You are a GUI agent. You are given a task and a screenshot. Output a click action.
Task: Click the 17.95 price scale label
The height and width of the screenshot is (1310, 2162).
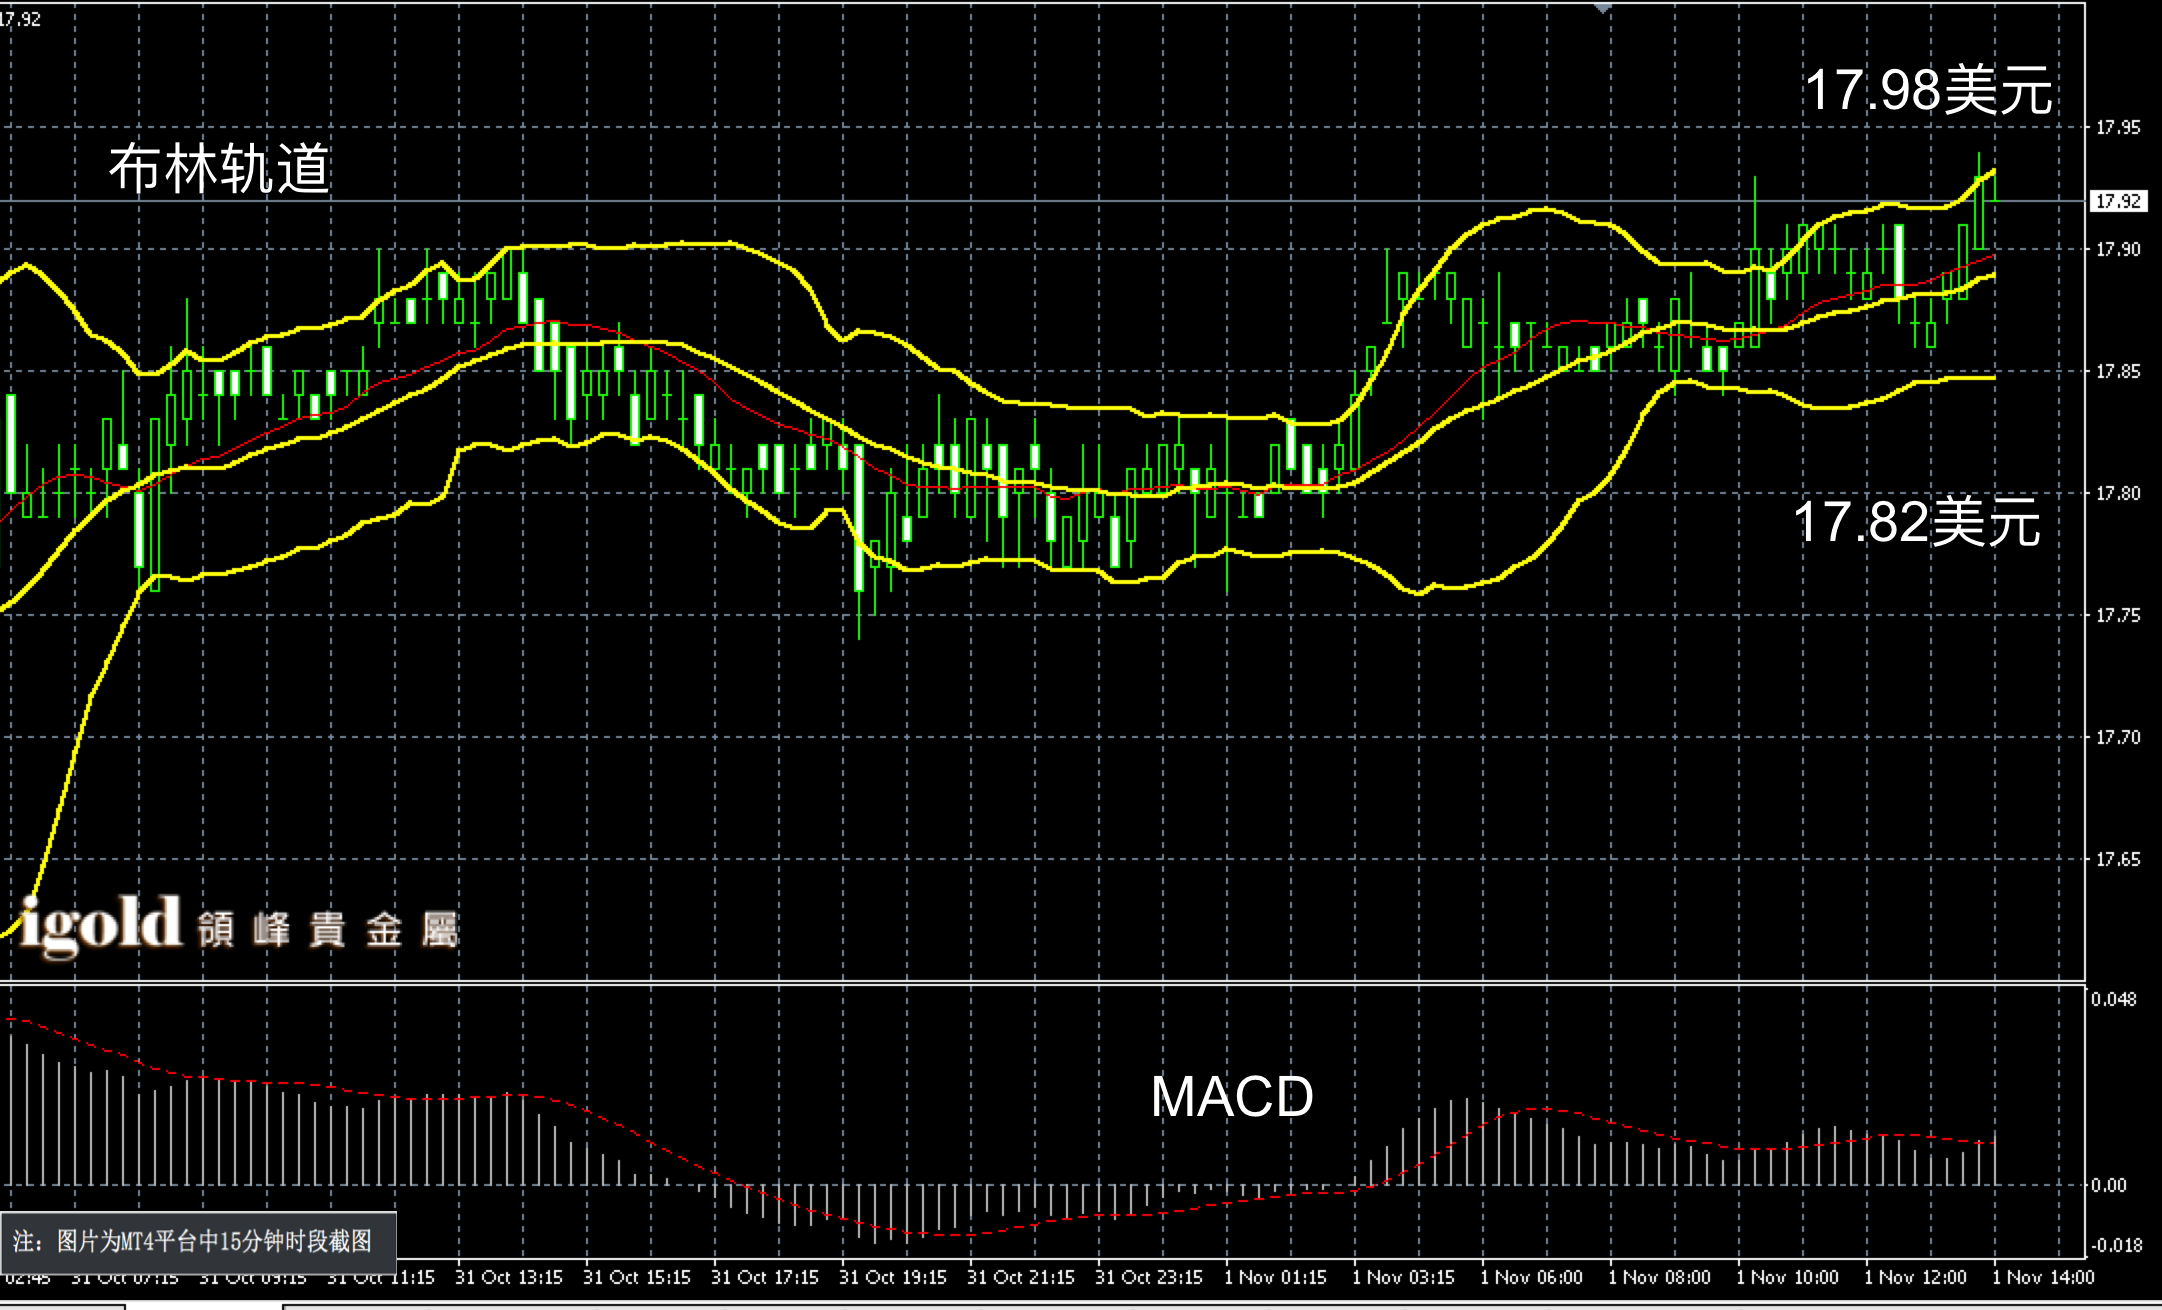click(x=2118, y=127)
